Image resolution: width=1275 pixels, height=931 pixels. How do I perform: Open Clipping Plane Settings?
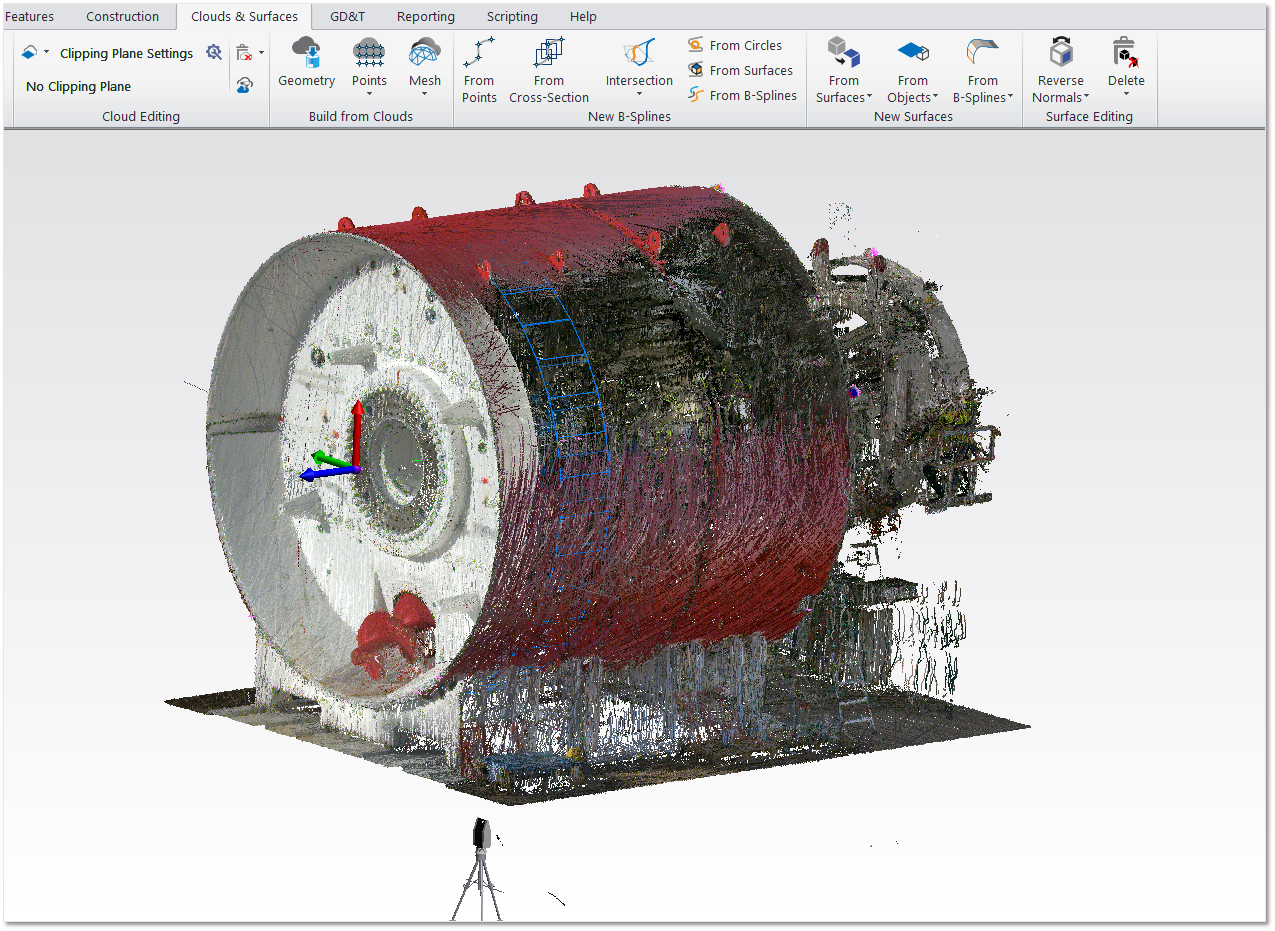(126, 53)
